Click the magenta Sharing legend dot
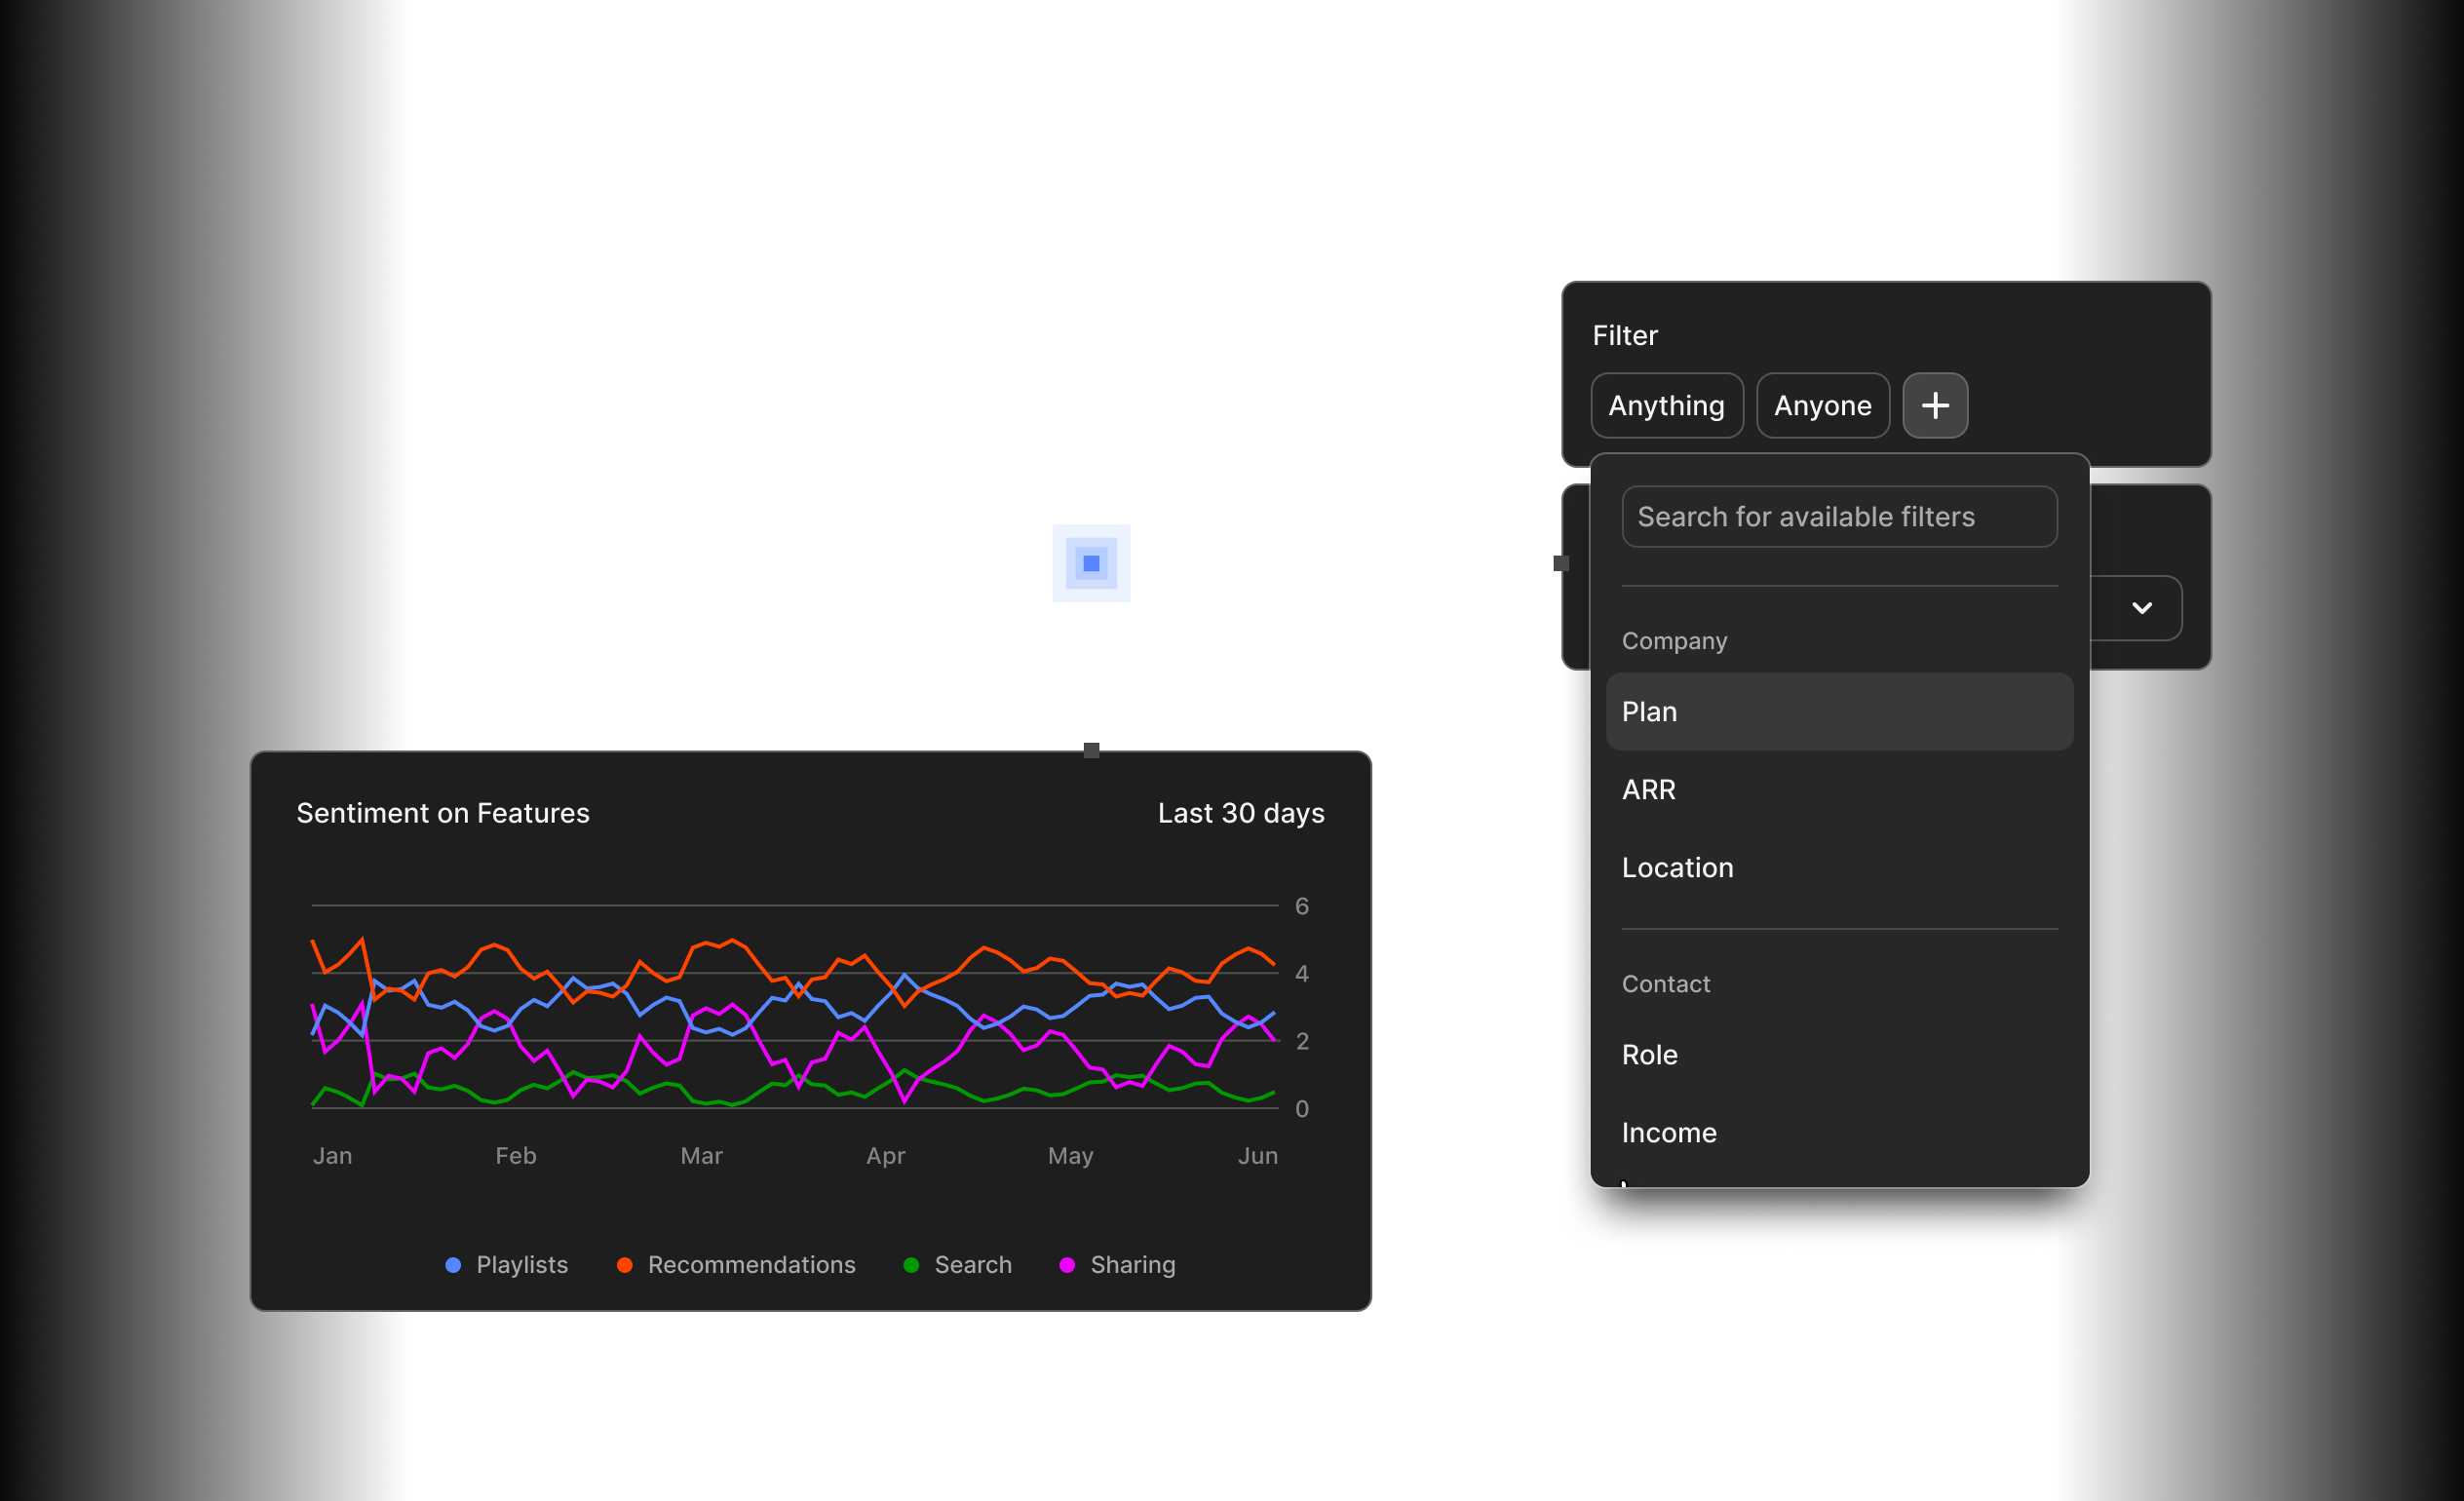Screen dimensions: 2464x1501 pyautogui.click(x=1067, y=1265)
